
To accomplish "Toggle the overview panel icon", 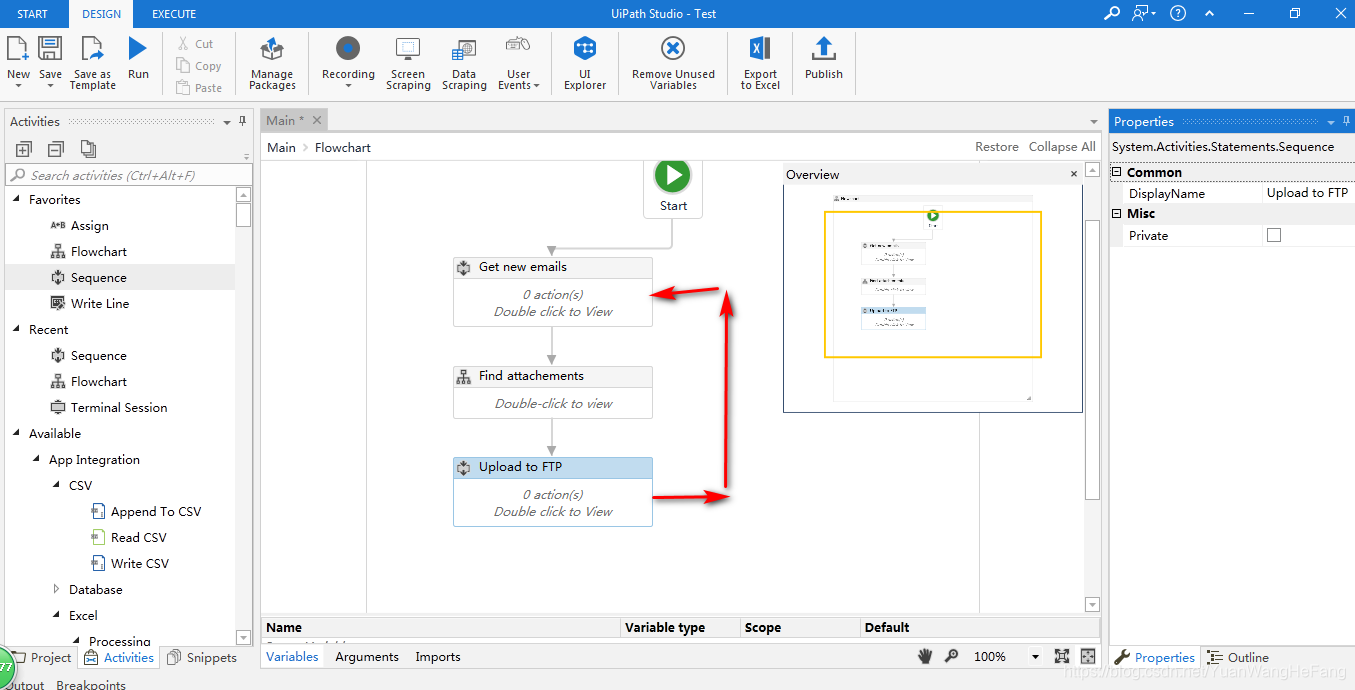I will click(1088, 657).
